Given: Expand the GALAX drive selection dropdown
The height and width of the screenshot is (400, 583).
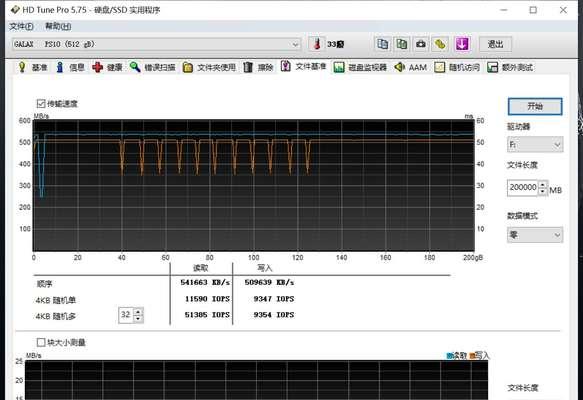Looking at the screenshot, I should pos(156,44).
